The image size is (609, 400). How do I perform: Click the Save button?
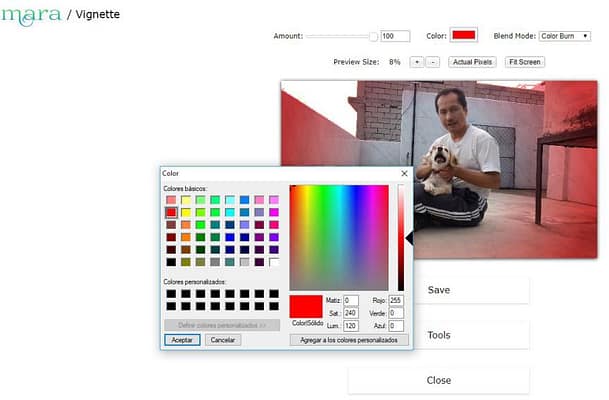438,290
